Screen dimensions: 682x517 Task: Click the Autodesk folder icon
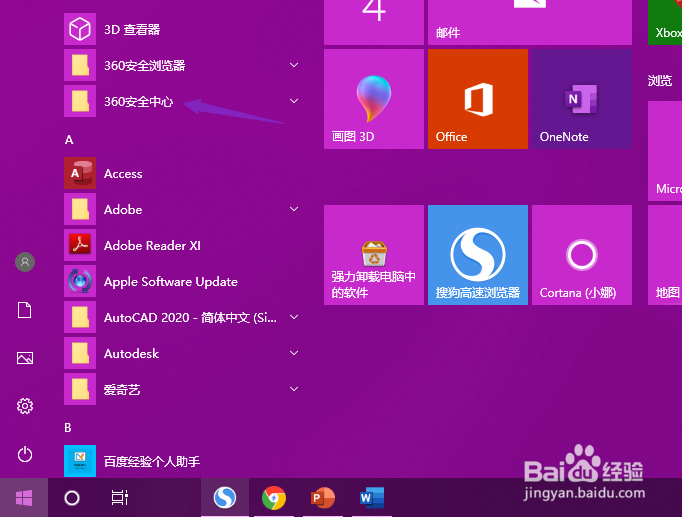(80, 353)
